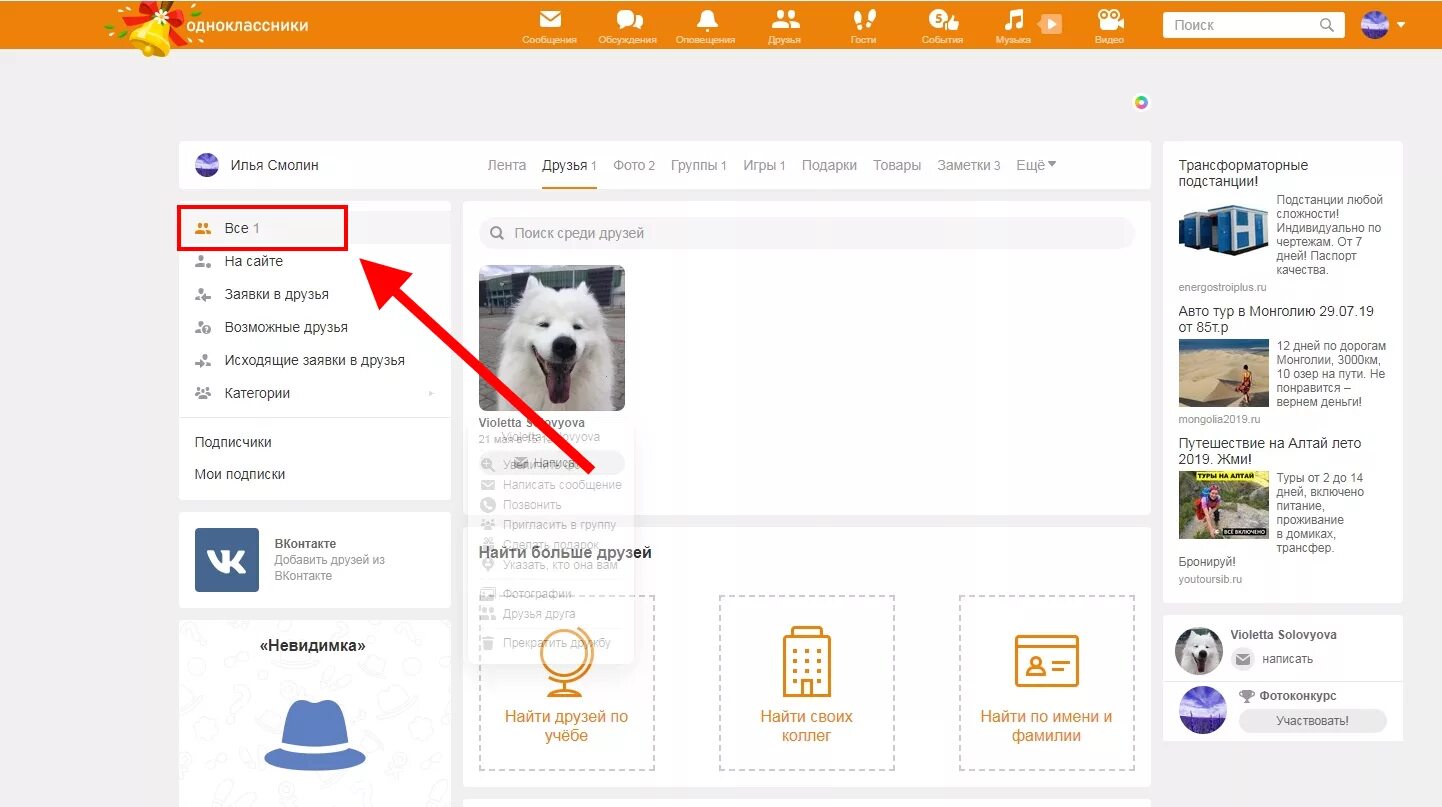
Task: Click the Невидимка hat icon
Action: point(315,735)
